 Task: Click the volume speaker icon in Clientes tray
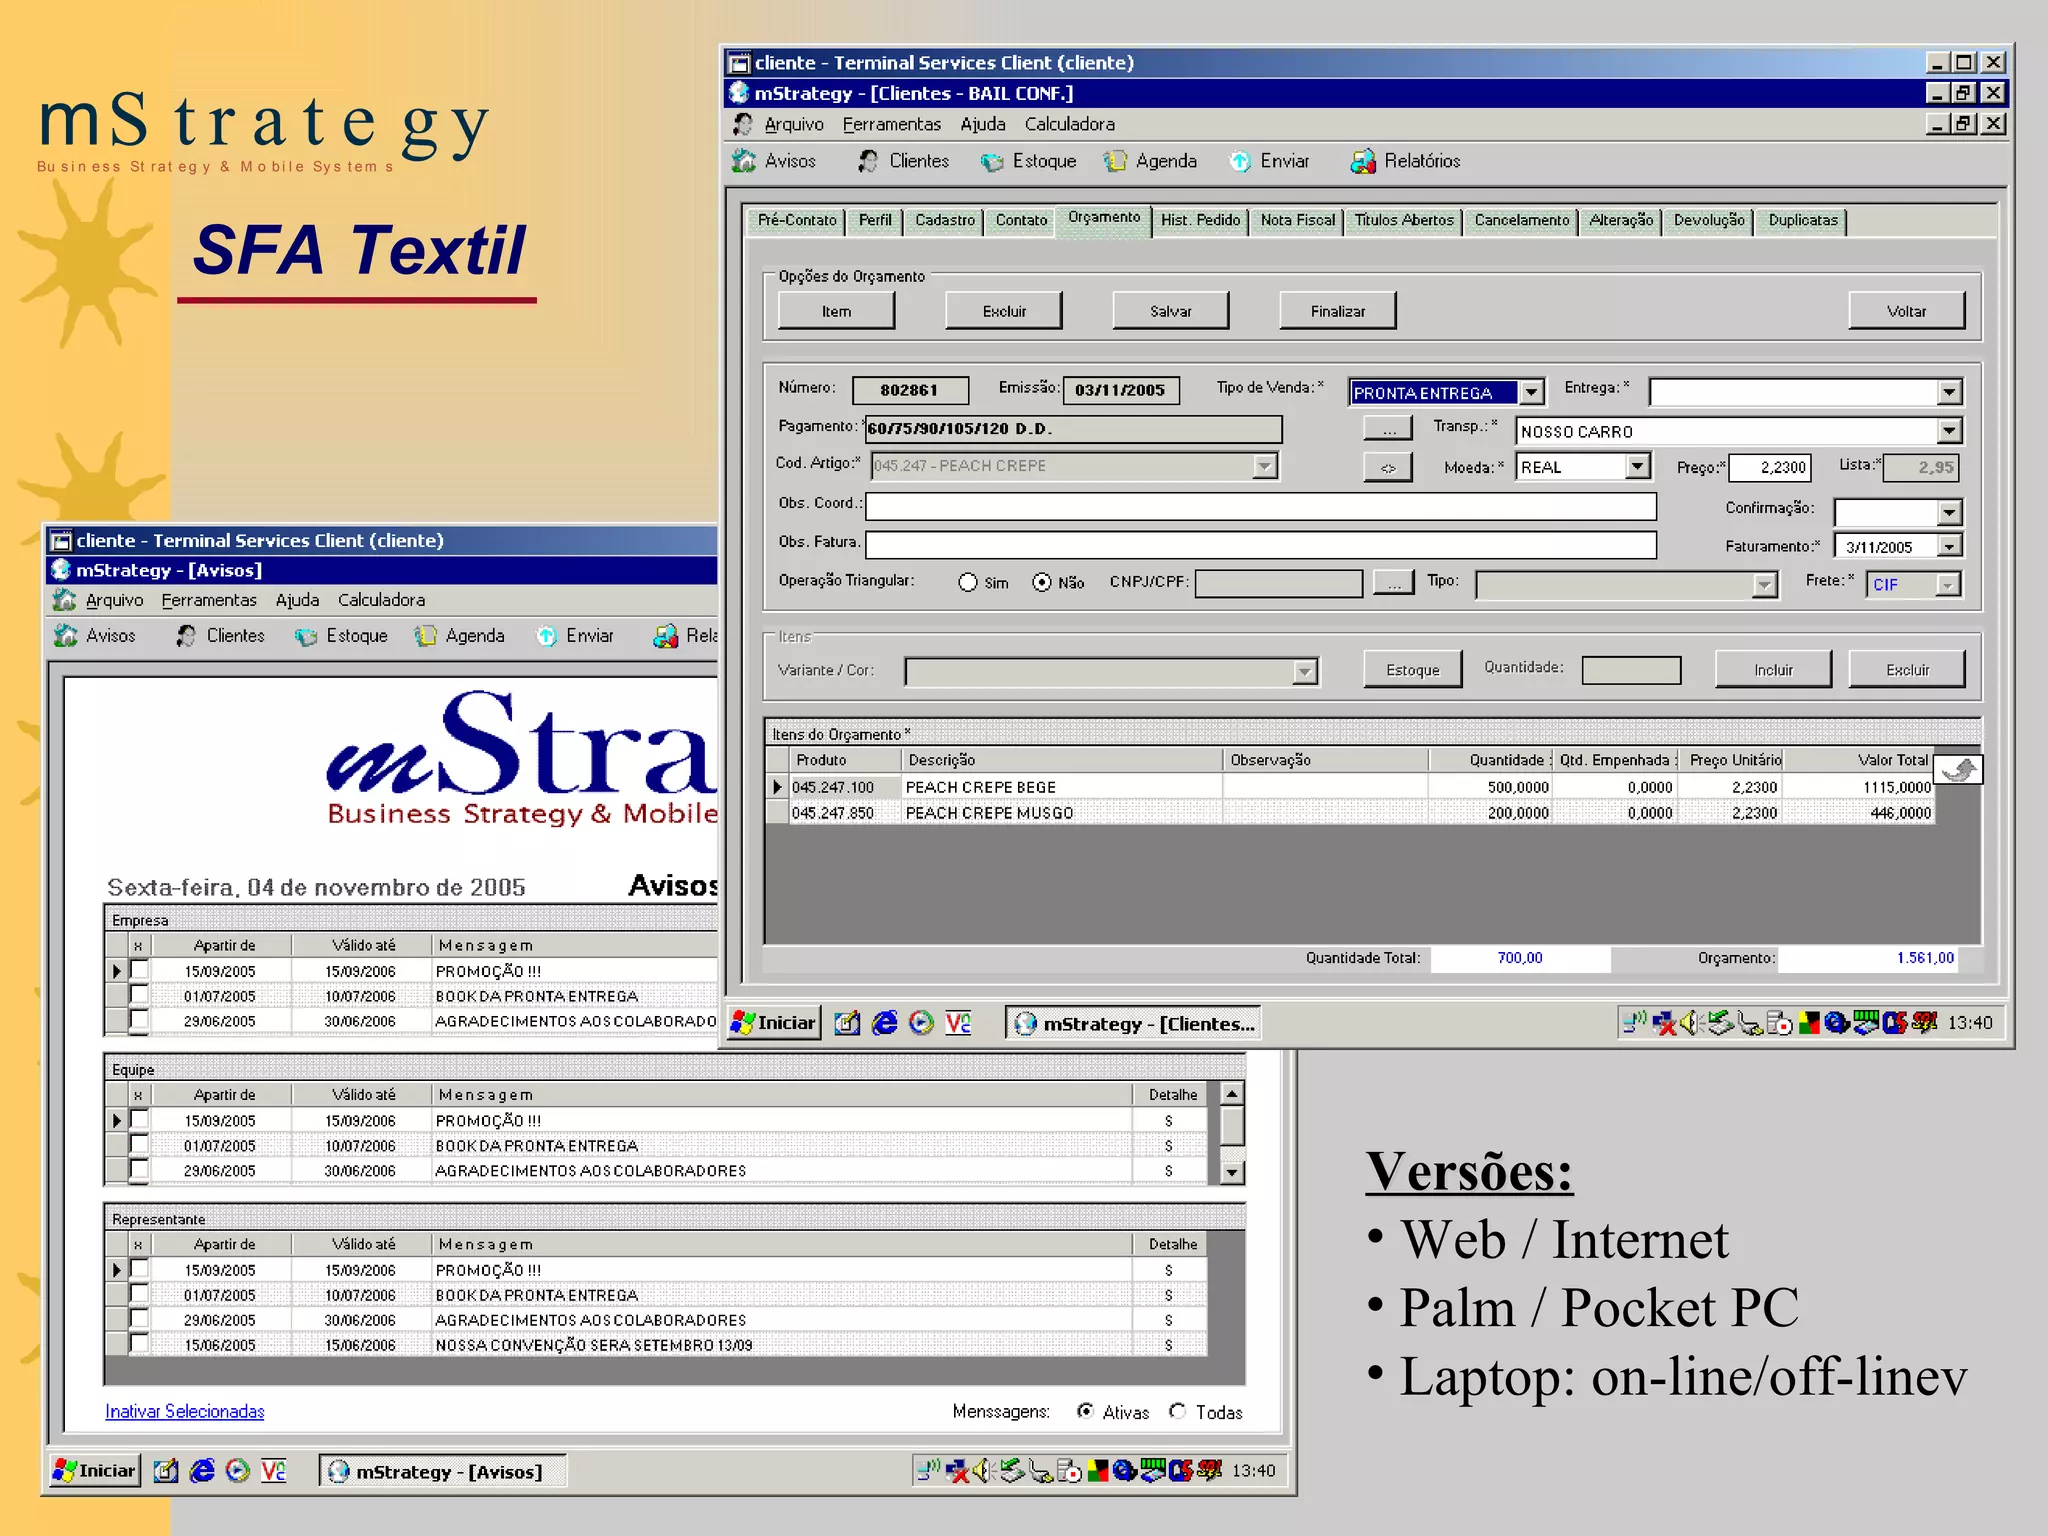tap(1688, 1023)
